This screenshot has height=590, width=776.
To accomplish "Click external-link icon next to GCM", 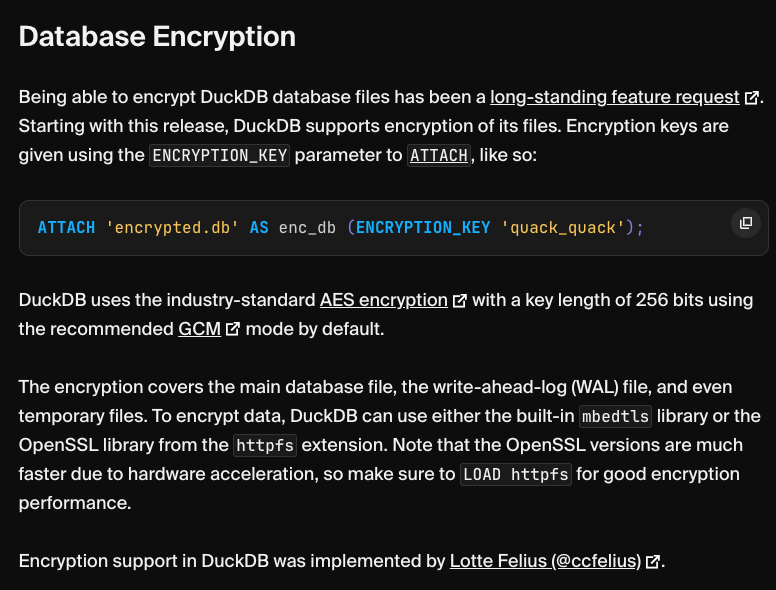I will click(233, 329).
